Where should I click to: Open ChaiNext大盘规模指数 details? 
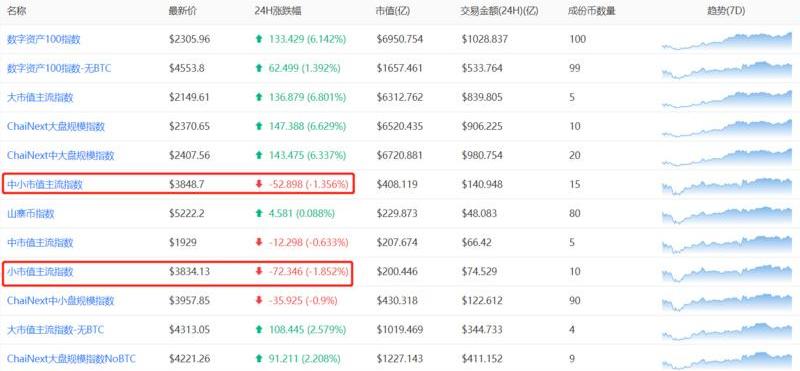(x=56, y=127)
